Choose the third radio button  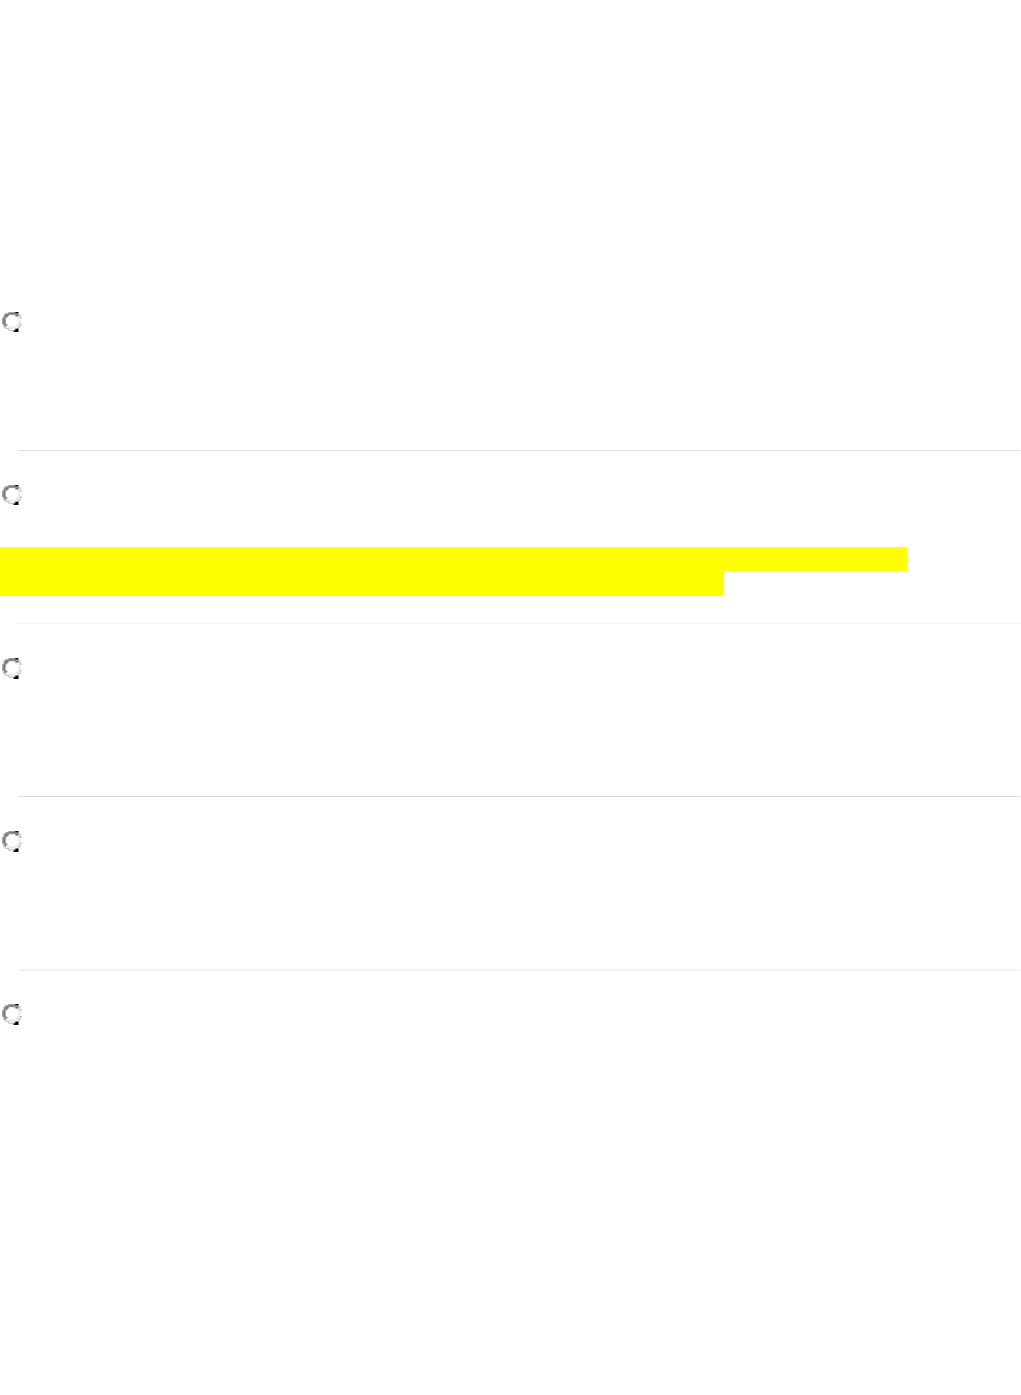[x=12, y=669]
